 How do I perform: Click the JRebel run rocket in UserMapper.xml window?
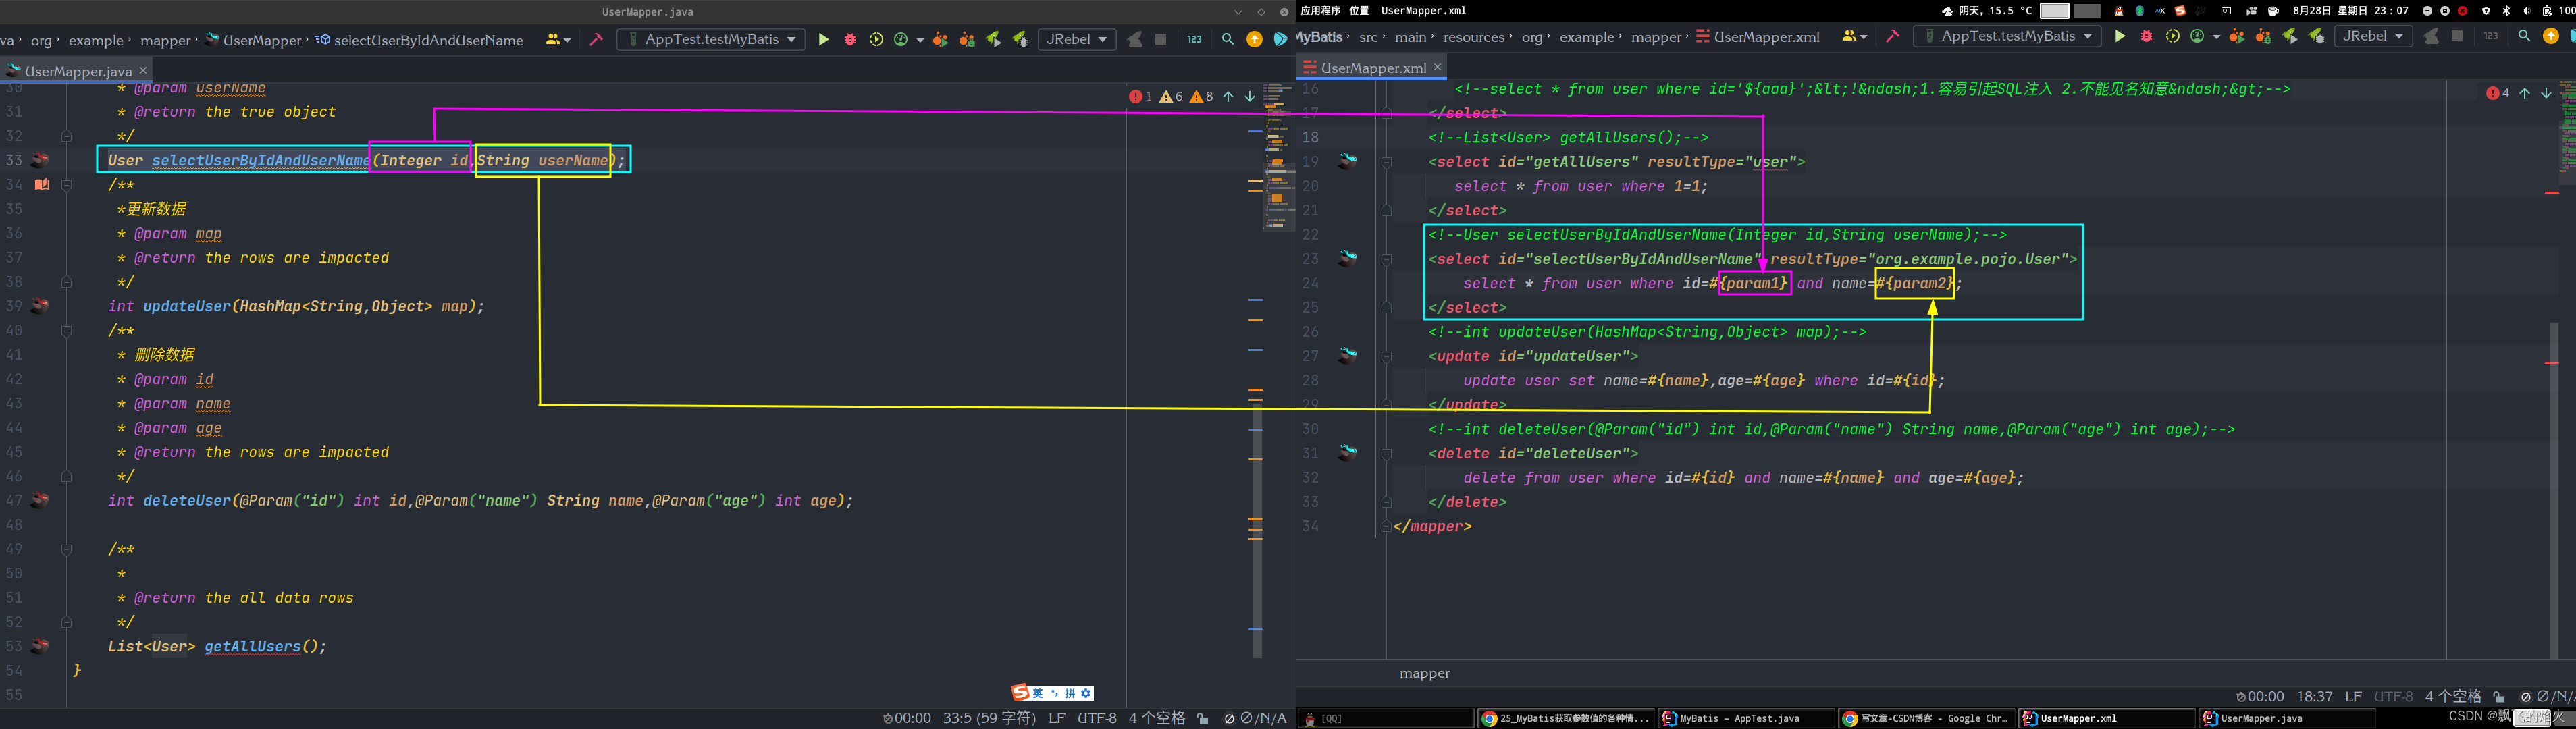(2290, 36)
